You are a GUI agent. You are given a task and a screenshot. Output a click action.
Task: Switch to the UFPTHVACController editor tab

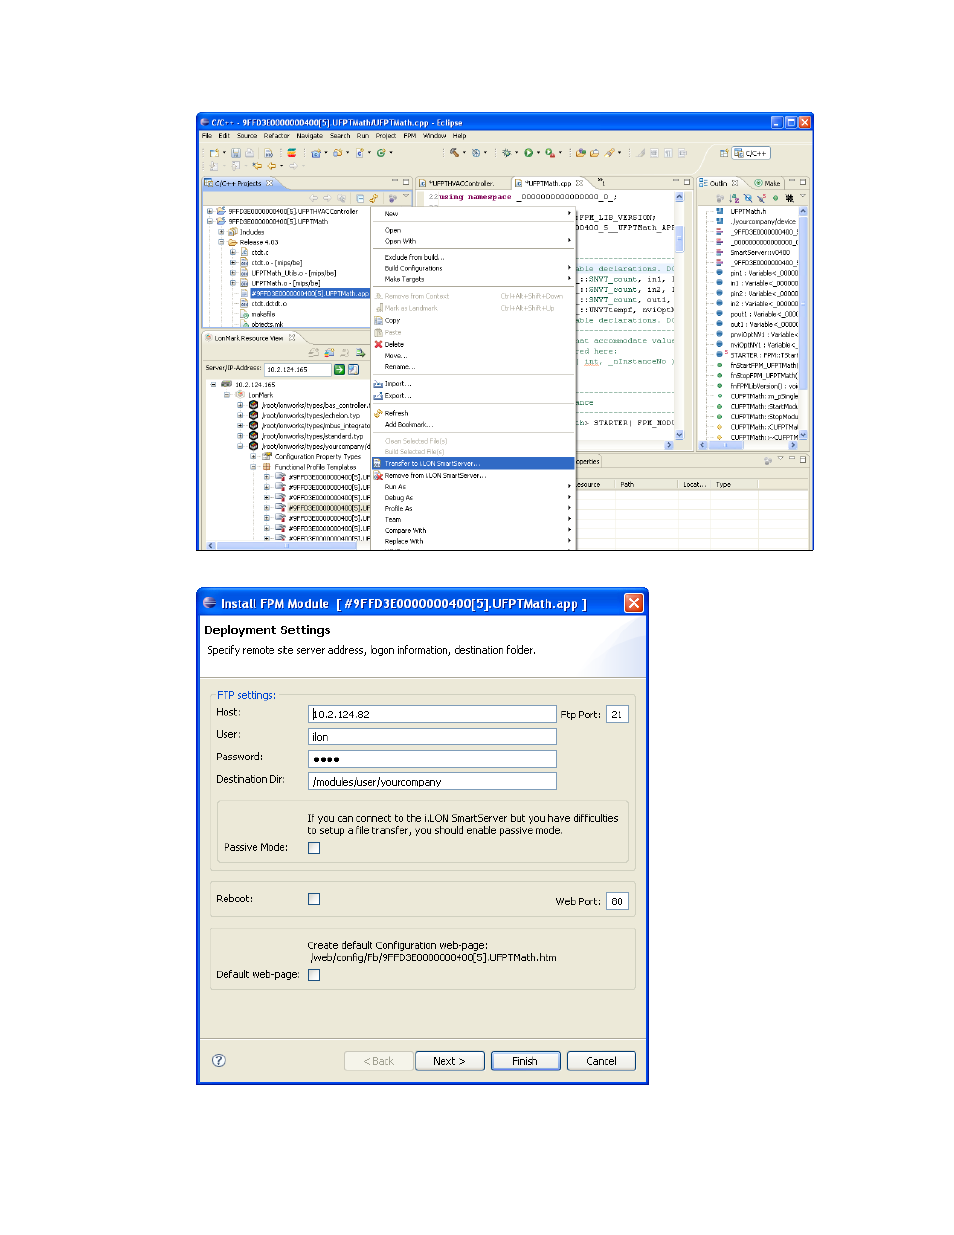(x=461, y=183)
